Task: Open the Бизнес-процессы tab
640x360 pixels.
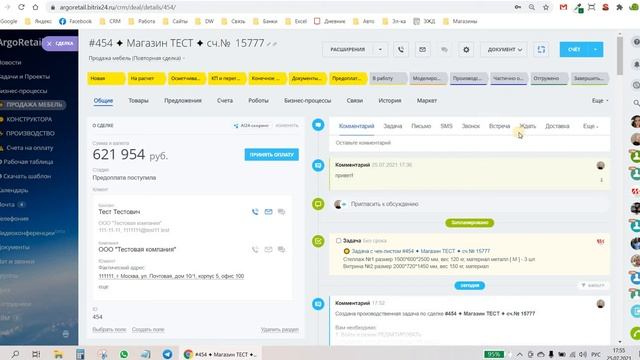Action: [x=308, y=100]
